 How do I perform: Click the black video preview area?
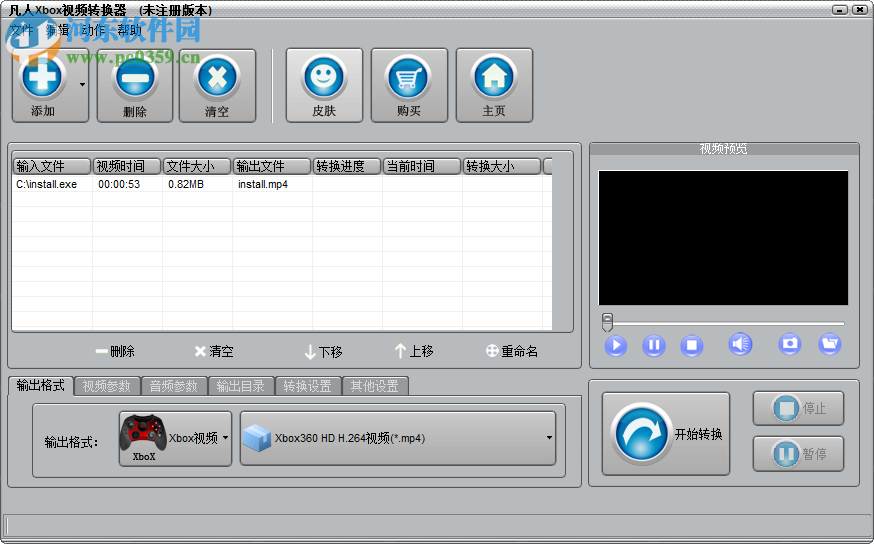(x=724, y=238)
